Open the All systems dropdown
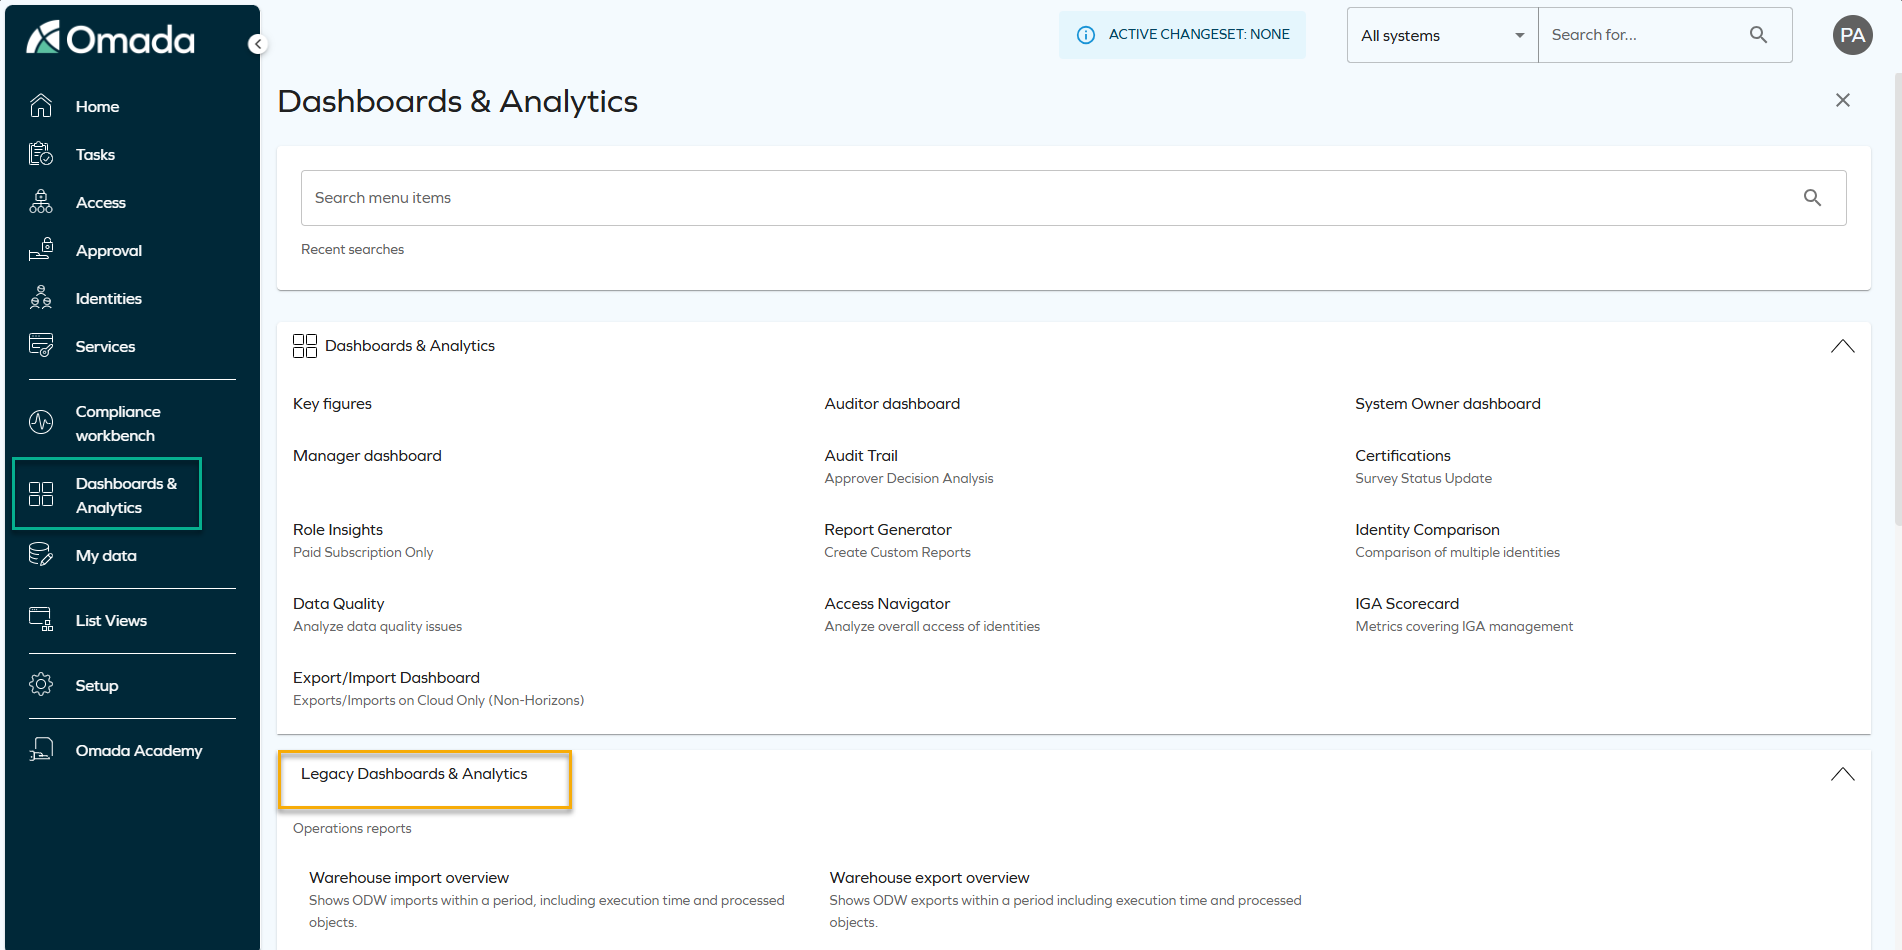 point(1441,35)
